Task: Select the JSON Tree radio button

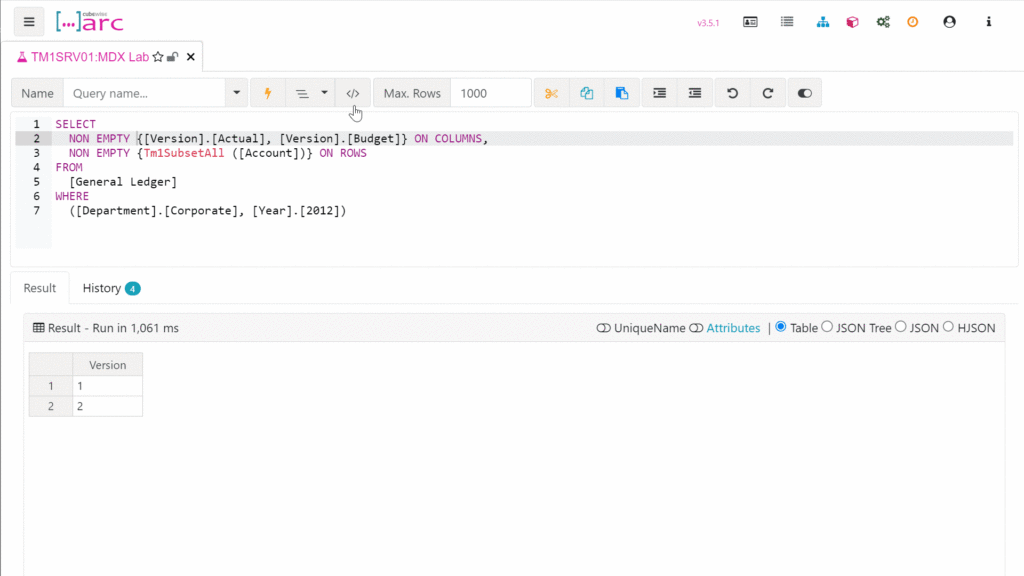Action: pos(827,327)
